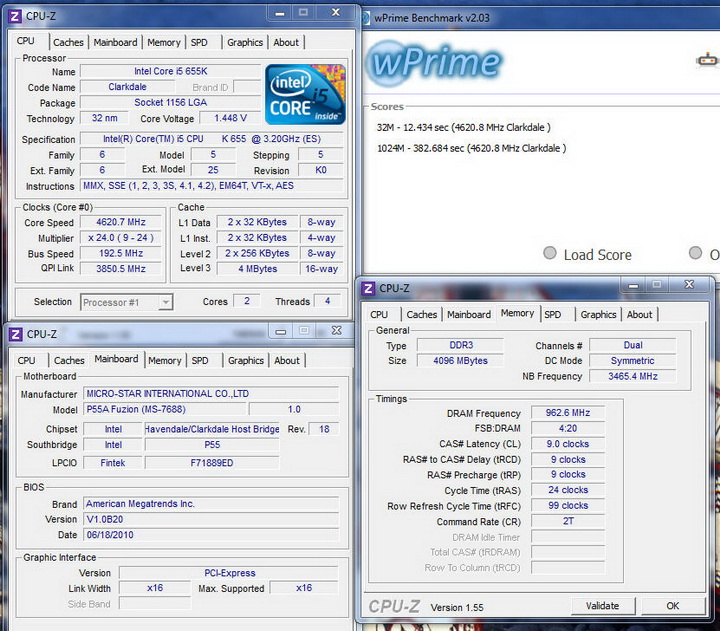Viewport: 720px width, 631px height.
Task: Open SPD tab in Mainboard CPU-Z window
Action: [200, 361]
